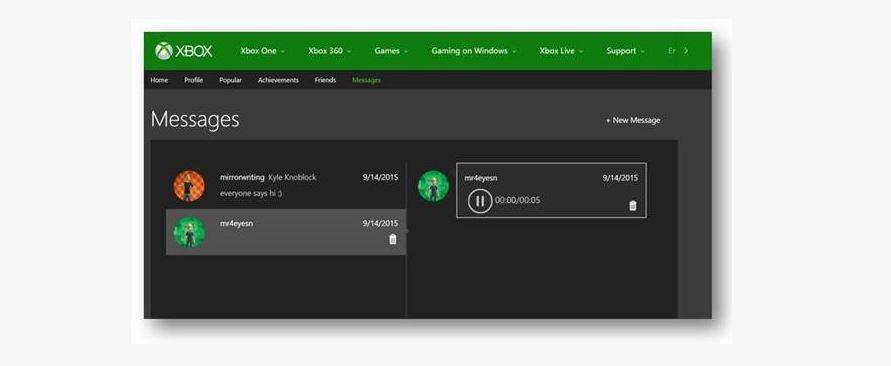Open Gaming on Windows dropdown

474,51
